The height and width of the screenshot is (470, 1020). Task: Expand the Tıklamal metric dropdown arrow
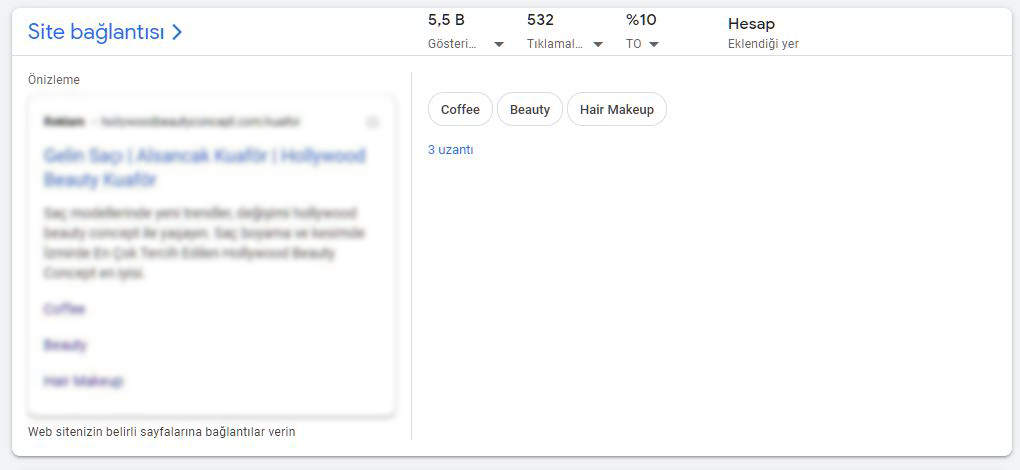coord(598,44)
